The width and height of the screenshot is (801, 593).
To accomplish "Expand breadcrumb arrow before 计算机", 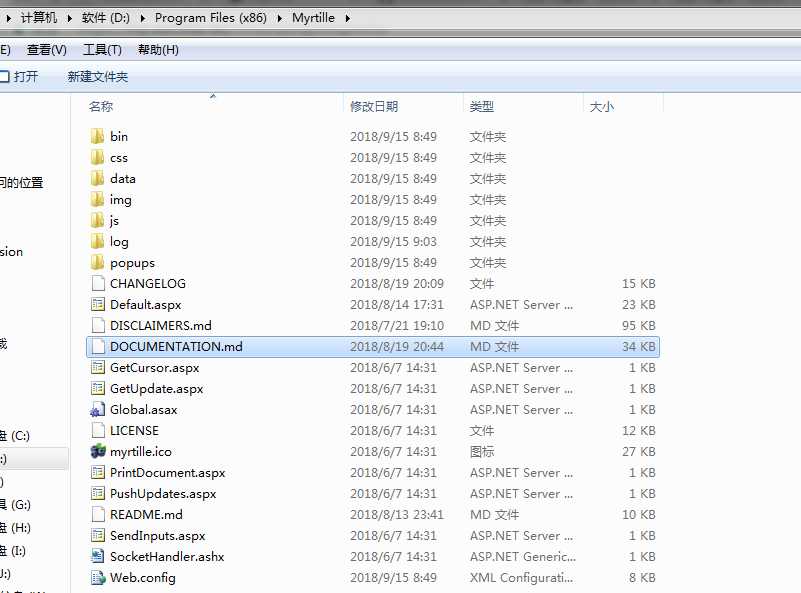I will [9, 18].
